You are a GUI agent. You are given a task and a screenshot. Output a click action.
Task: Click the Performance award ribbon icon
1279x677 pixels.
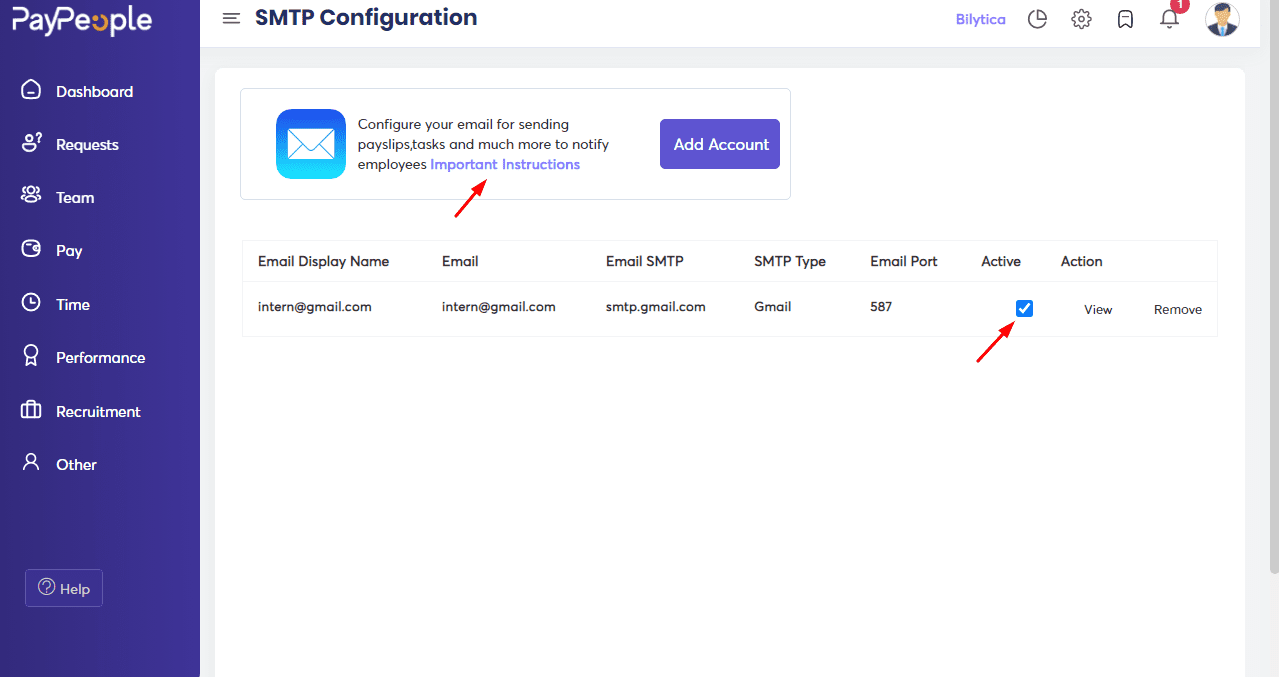pyautogui.click(x=31, y=355)
